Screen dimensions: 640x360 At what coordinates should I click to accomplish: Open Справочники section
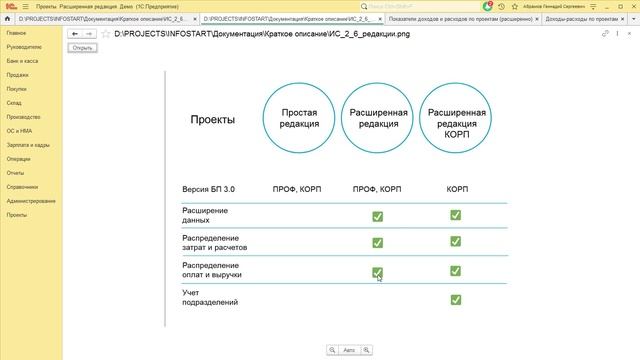tap(22, 187)
